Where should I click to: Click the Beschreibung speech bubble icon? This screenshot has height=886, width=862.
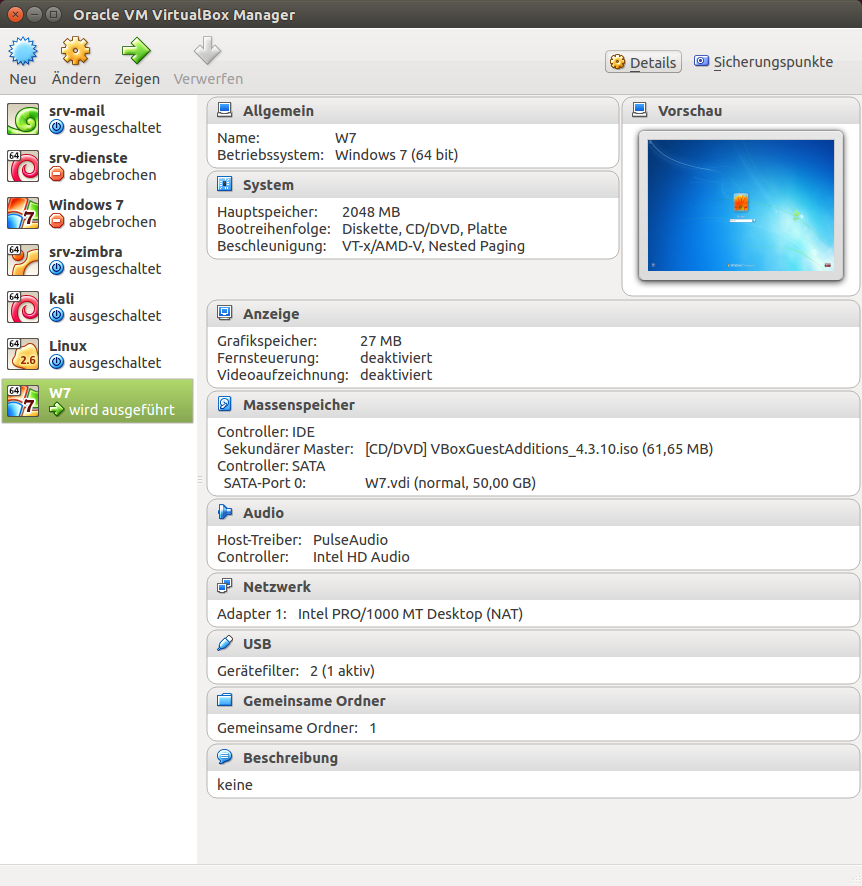point(225,757)
